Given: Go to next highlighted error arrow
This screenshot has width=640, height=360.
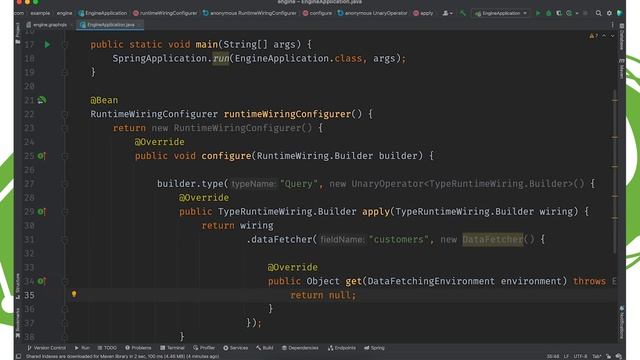Looking at the screenshot, I should point(612,36).
